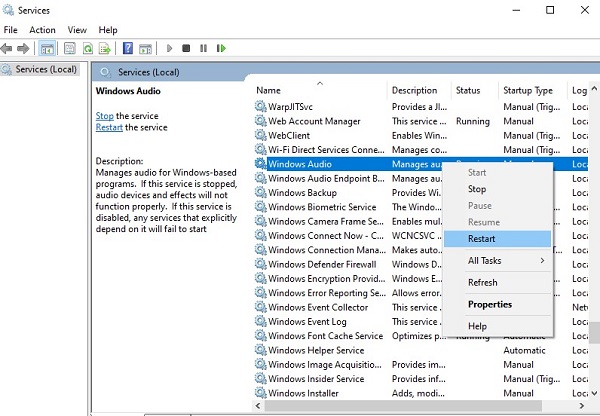600x416 pixels.
Task: Select Windows Helper Service row
Action: [421, 350]
